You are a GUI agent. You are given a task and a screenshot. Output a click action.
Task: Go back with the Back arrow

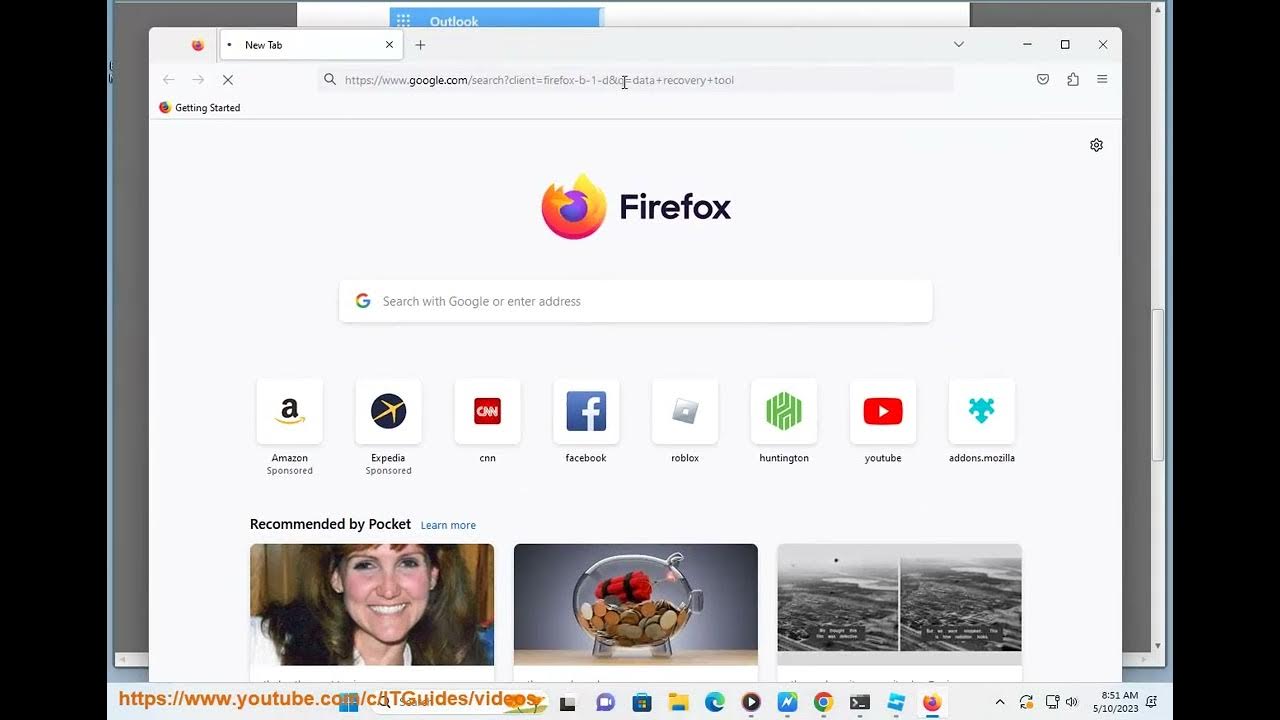(x=168, y=80)
